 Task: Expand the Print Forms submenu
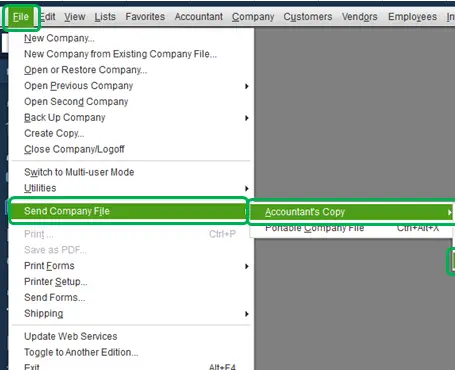click(131, 266)
